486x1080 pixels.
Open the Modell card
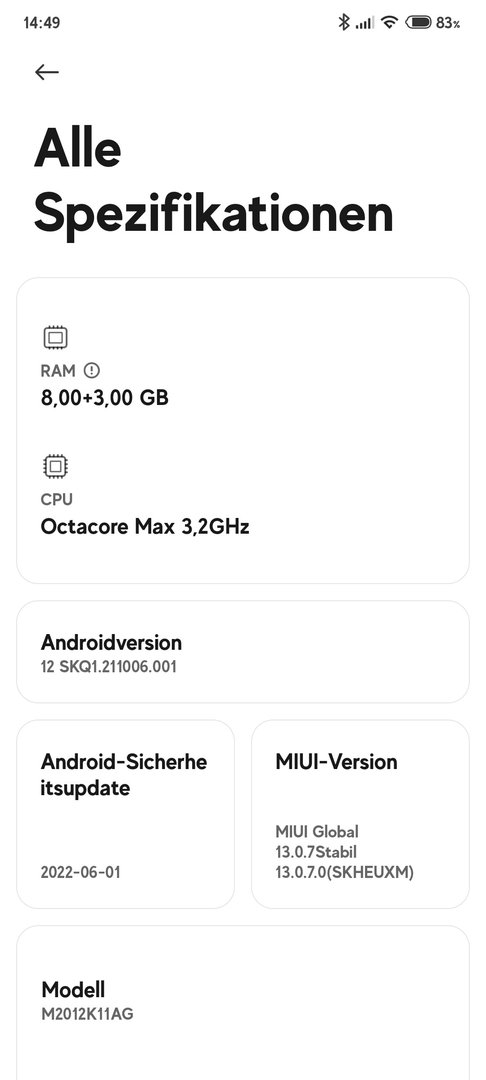point(243,1003)
